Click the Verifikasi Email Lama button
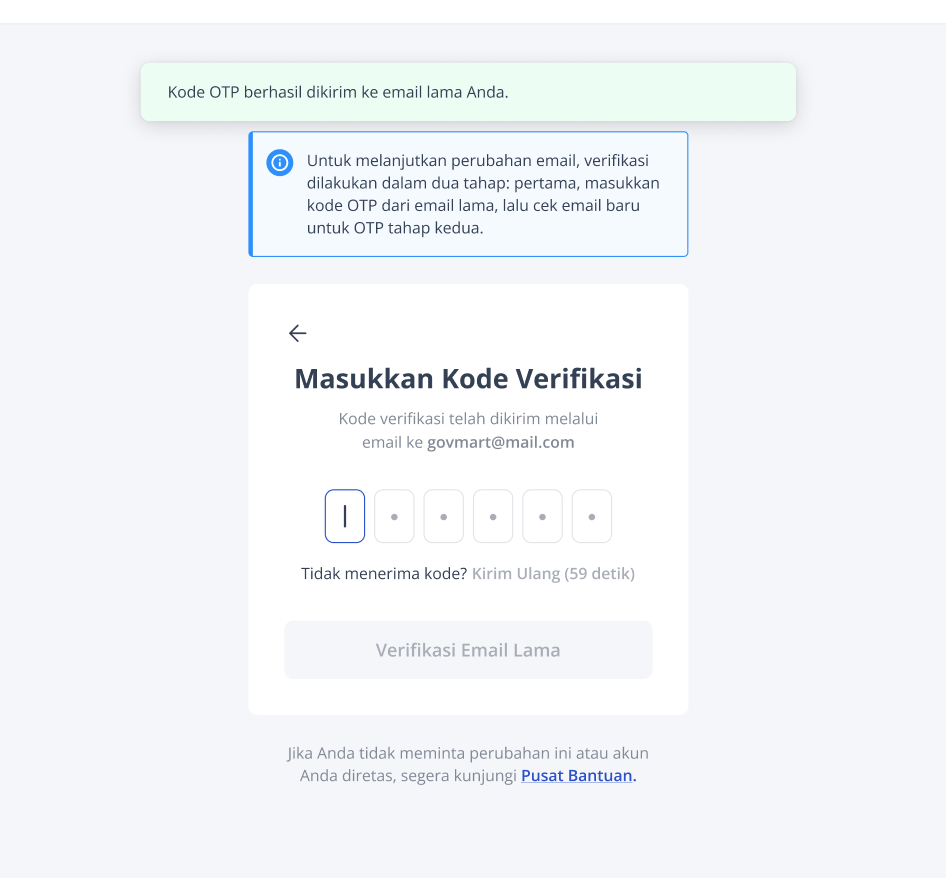Viewport: 946px width, 878px height. 468,650
